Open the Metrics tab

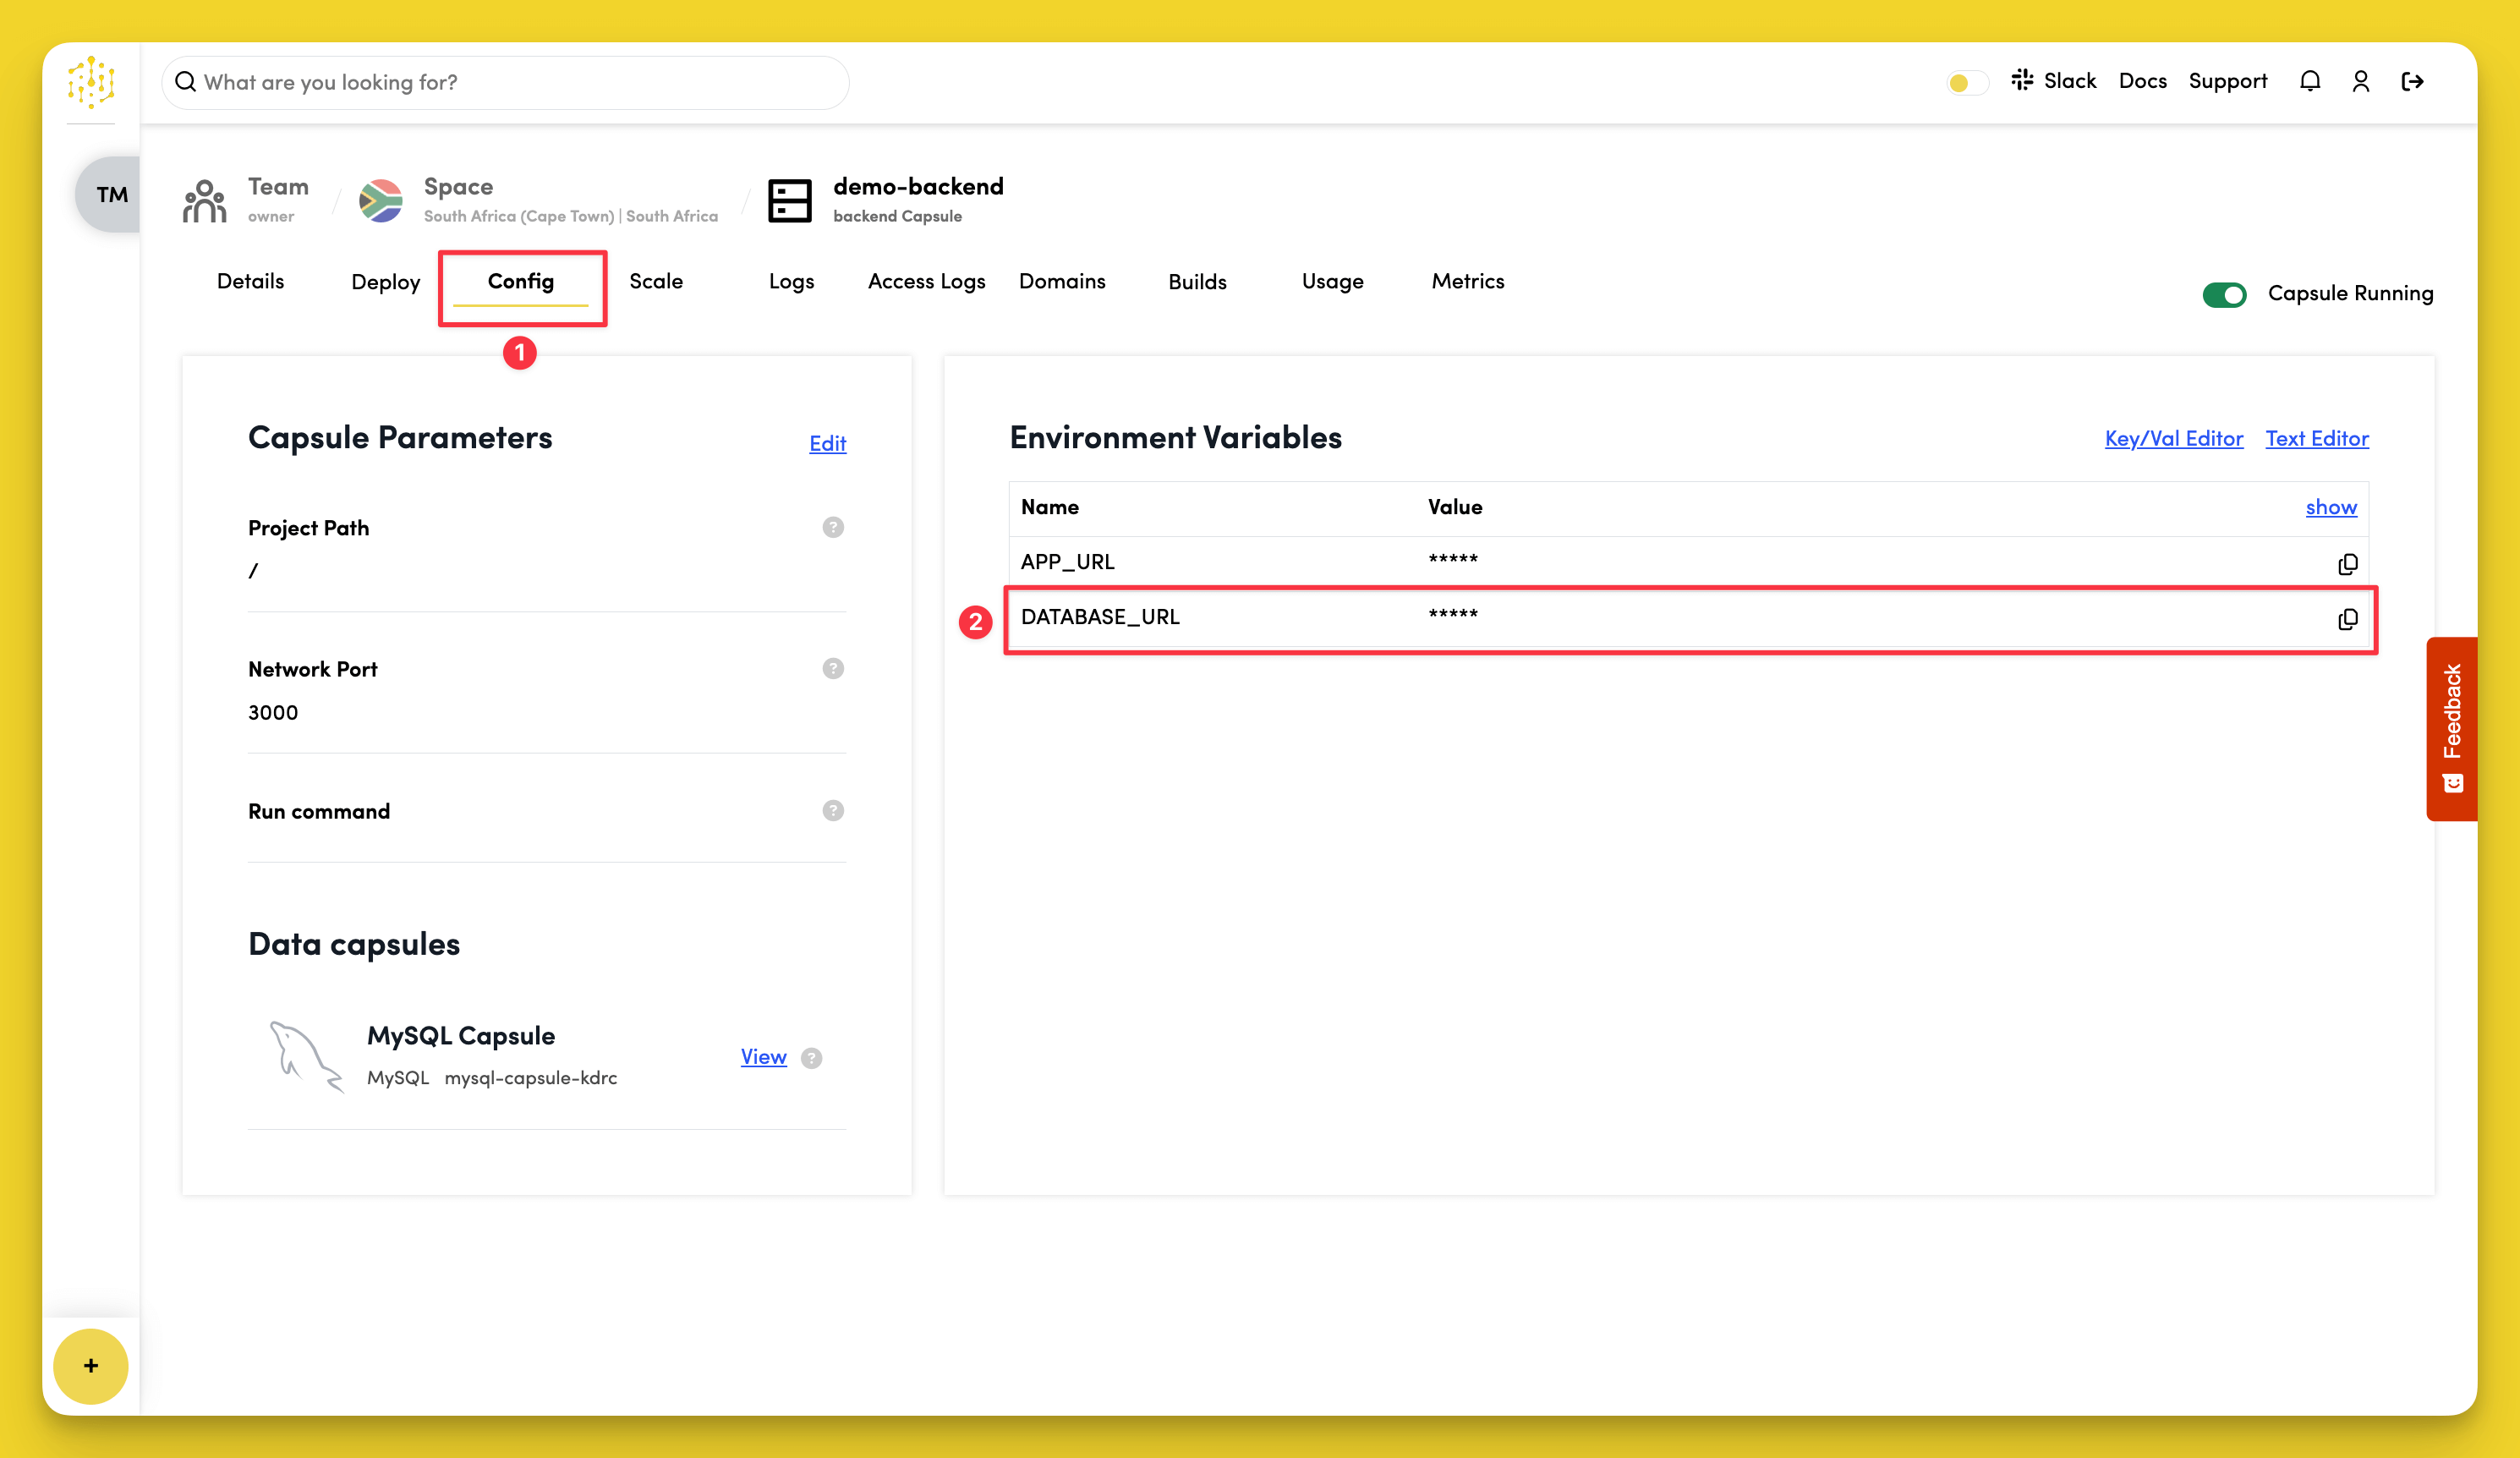point(1467,281)
